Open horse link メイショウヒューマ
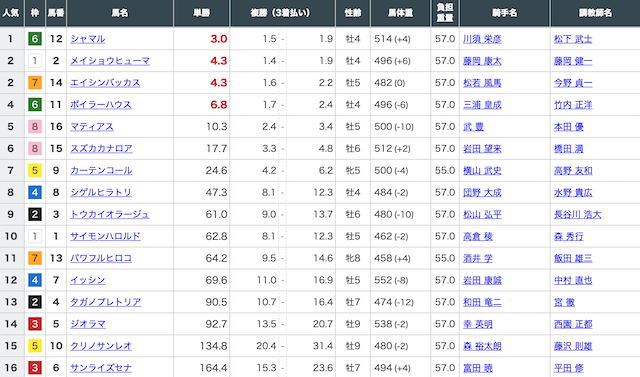 (x=110, y=61)
